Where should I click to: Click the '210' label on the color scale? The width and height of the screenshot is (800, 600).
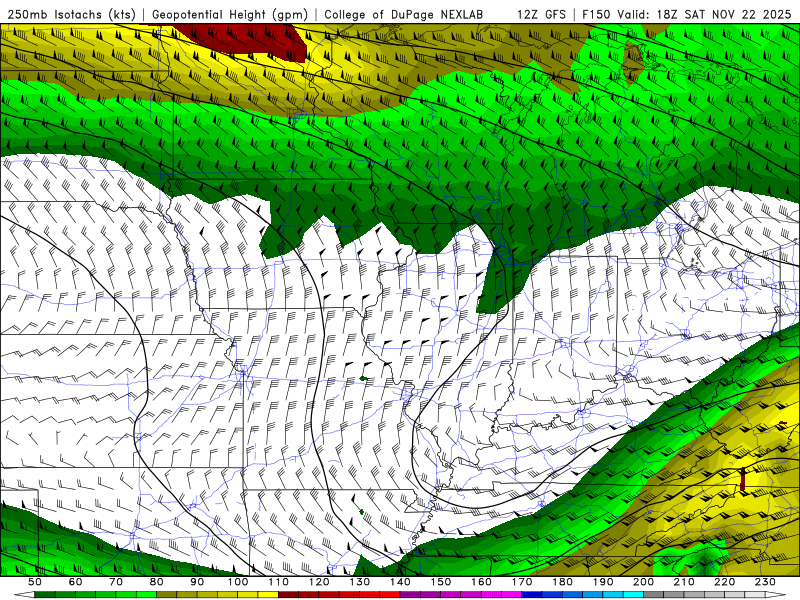pyautogui.click(x=684, y=582)
